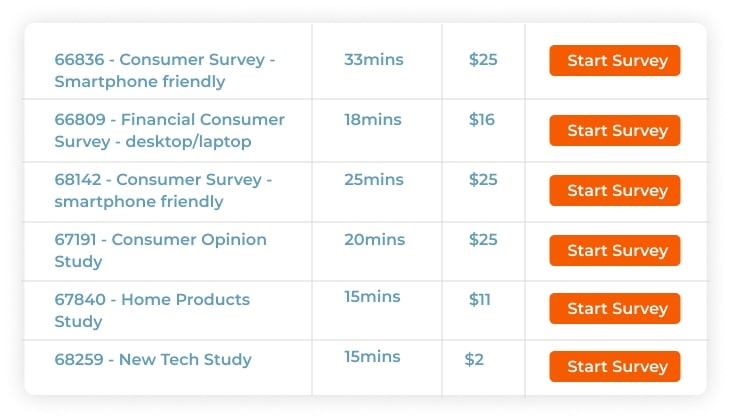Click the 33mins duration in first row
This screenshot has height=420, width=731.
(x=374, y=60)
